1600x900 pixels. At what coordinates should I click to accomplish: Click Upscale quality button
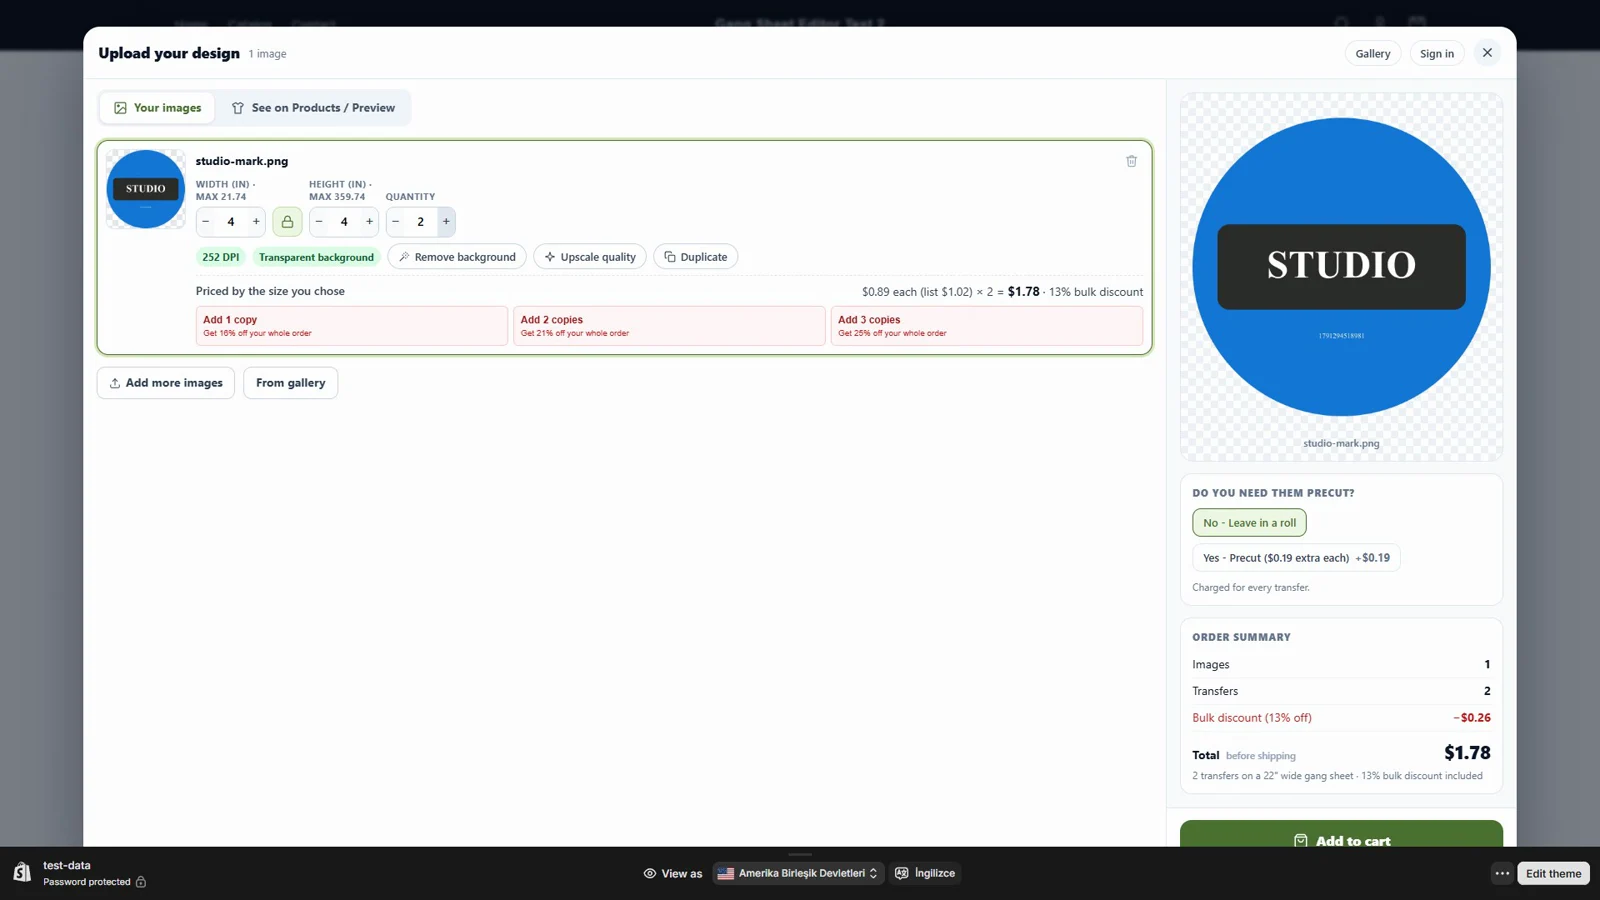pyautogui.click(x=590, y=257)
